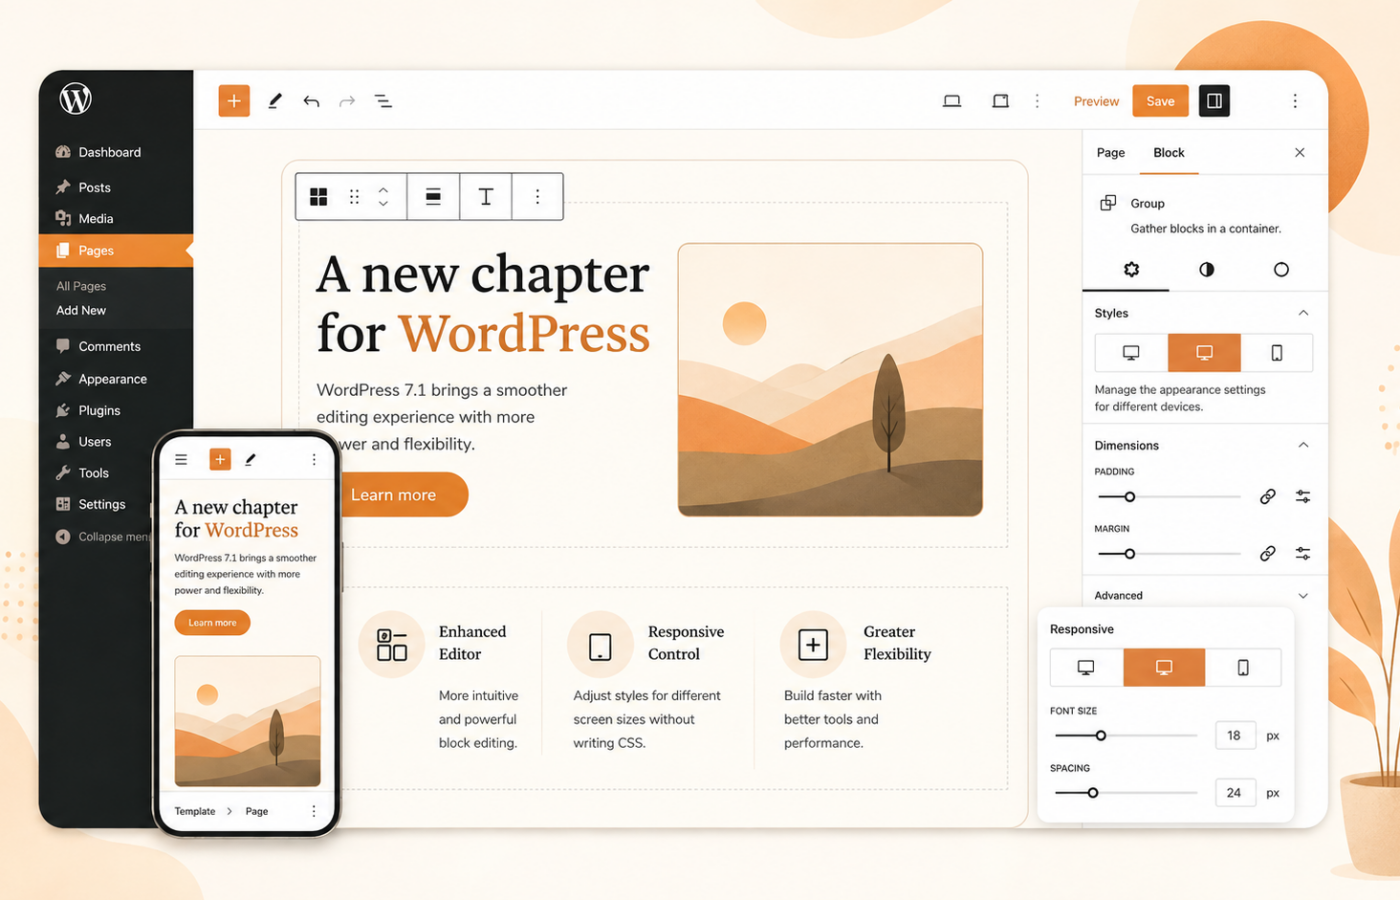Click the Learn more button in the editor canvas
Viewport: 1400px width, 900px height.
[x=405, y=495]
